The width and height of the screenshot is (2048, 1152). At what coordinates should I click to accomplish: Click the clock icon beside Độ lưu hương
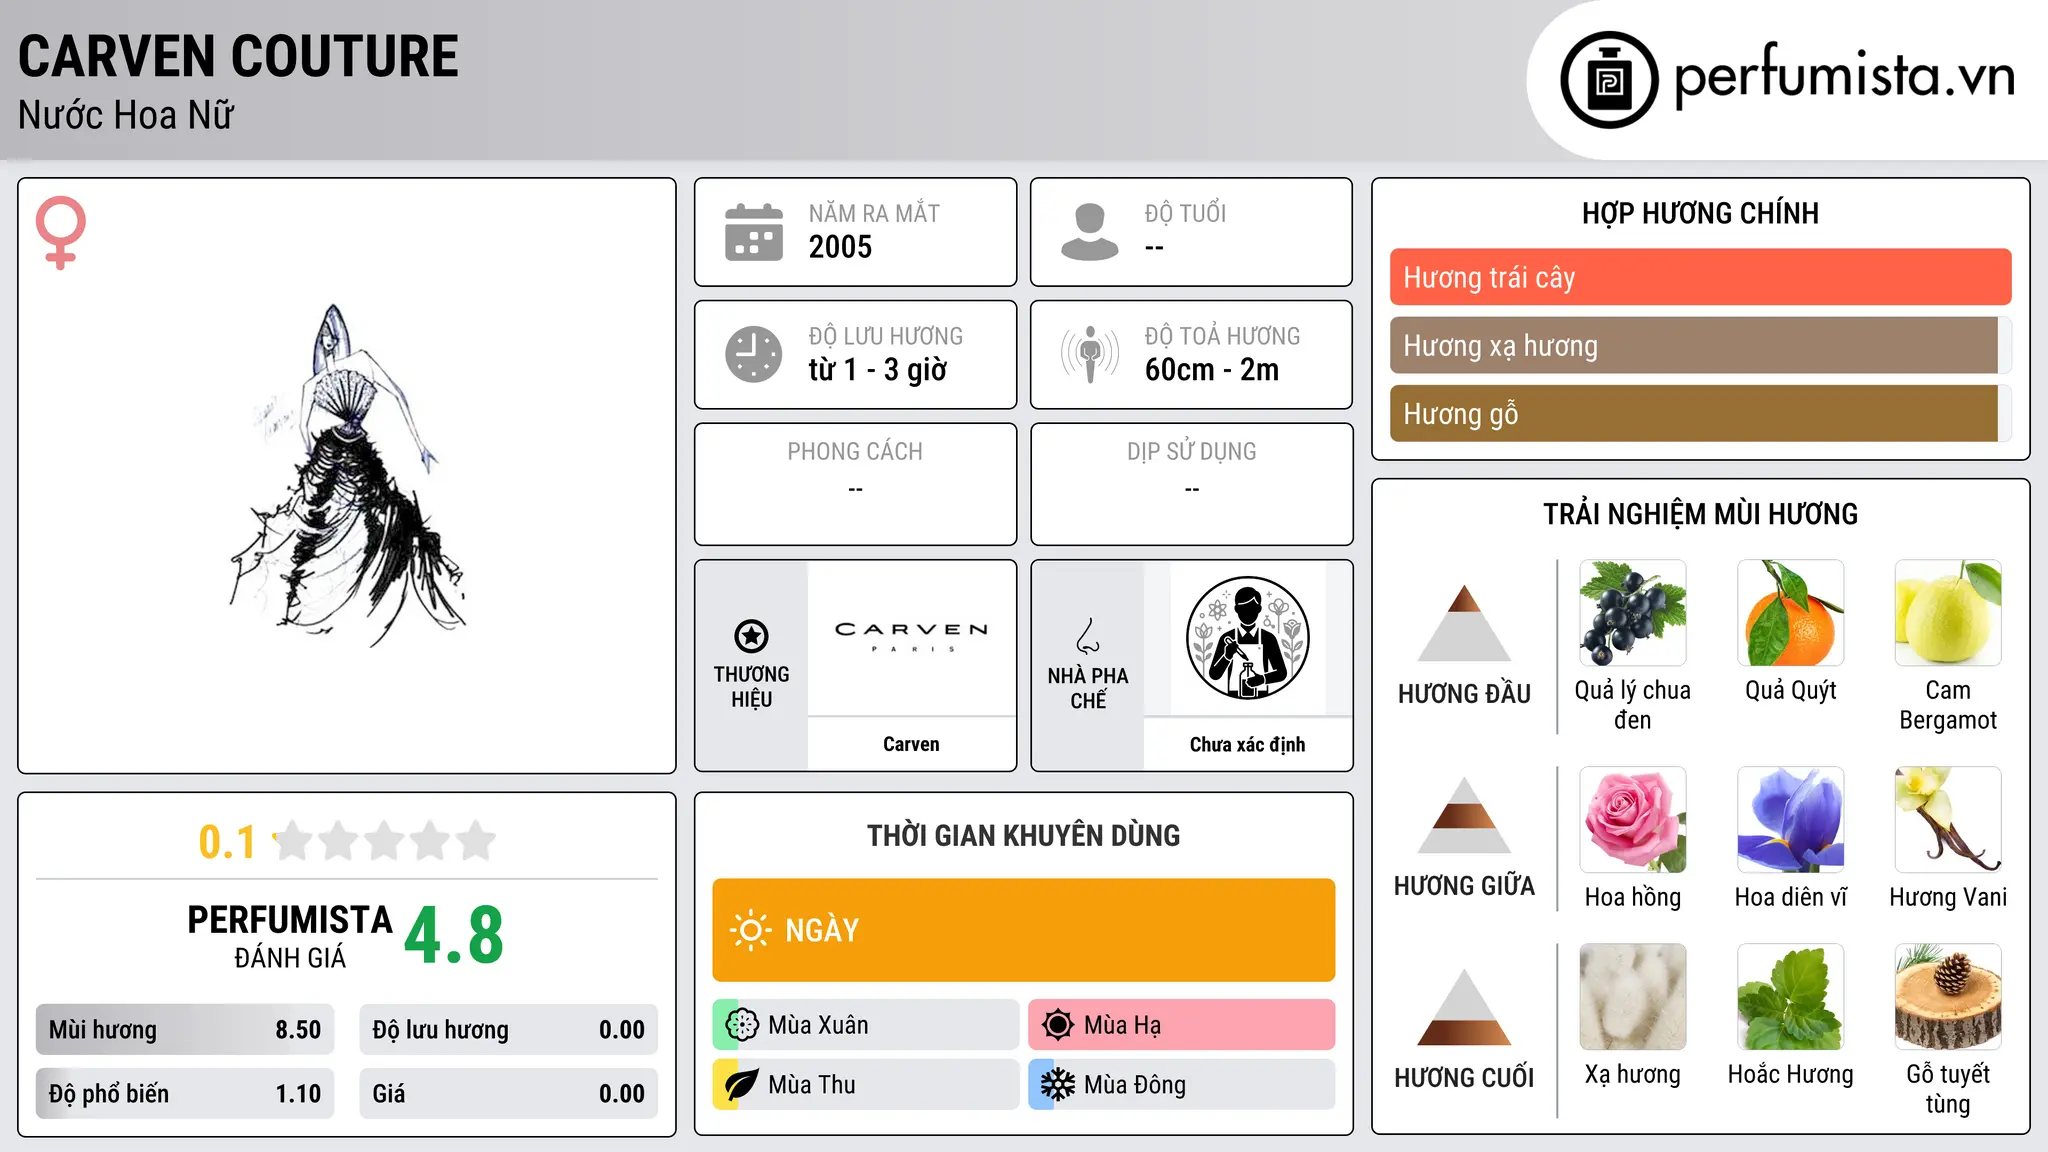click(x=754, y=354)
